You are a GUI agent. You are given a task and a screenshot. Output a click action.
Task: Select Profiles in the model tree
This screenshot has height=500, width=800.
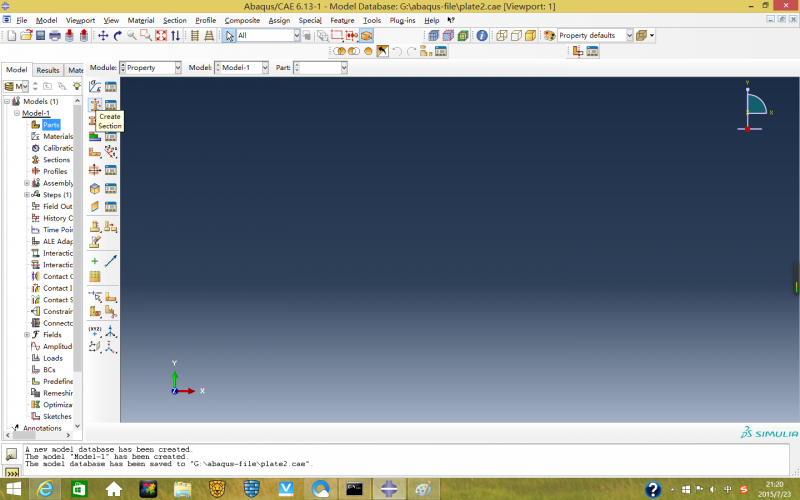coord(55,171)
